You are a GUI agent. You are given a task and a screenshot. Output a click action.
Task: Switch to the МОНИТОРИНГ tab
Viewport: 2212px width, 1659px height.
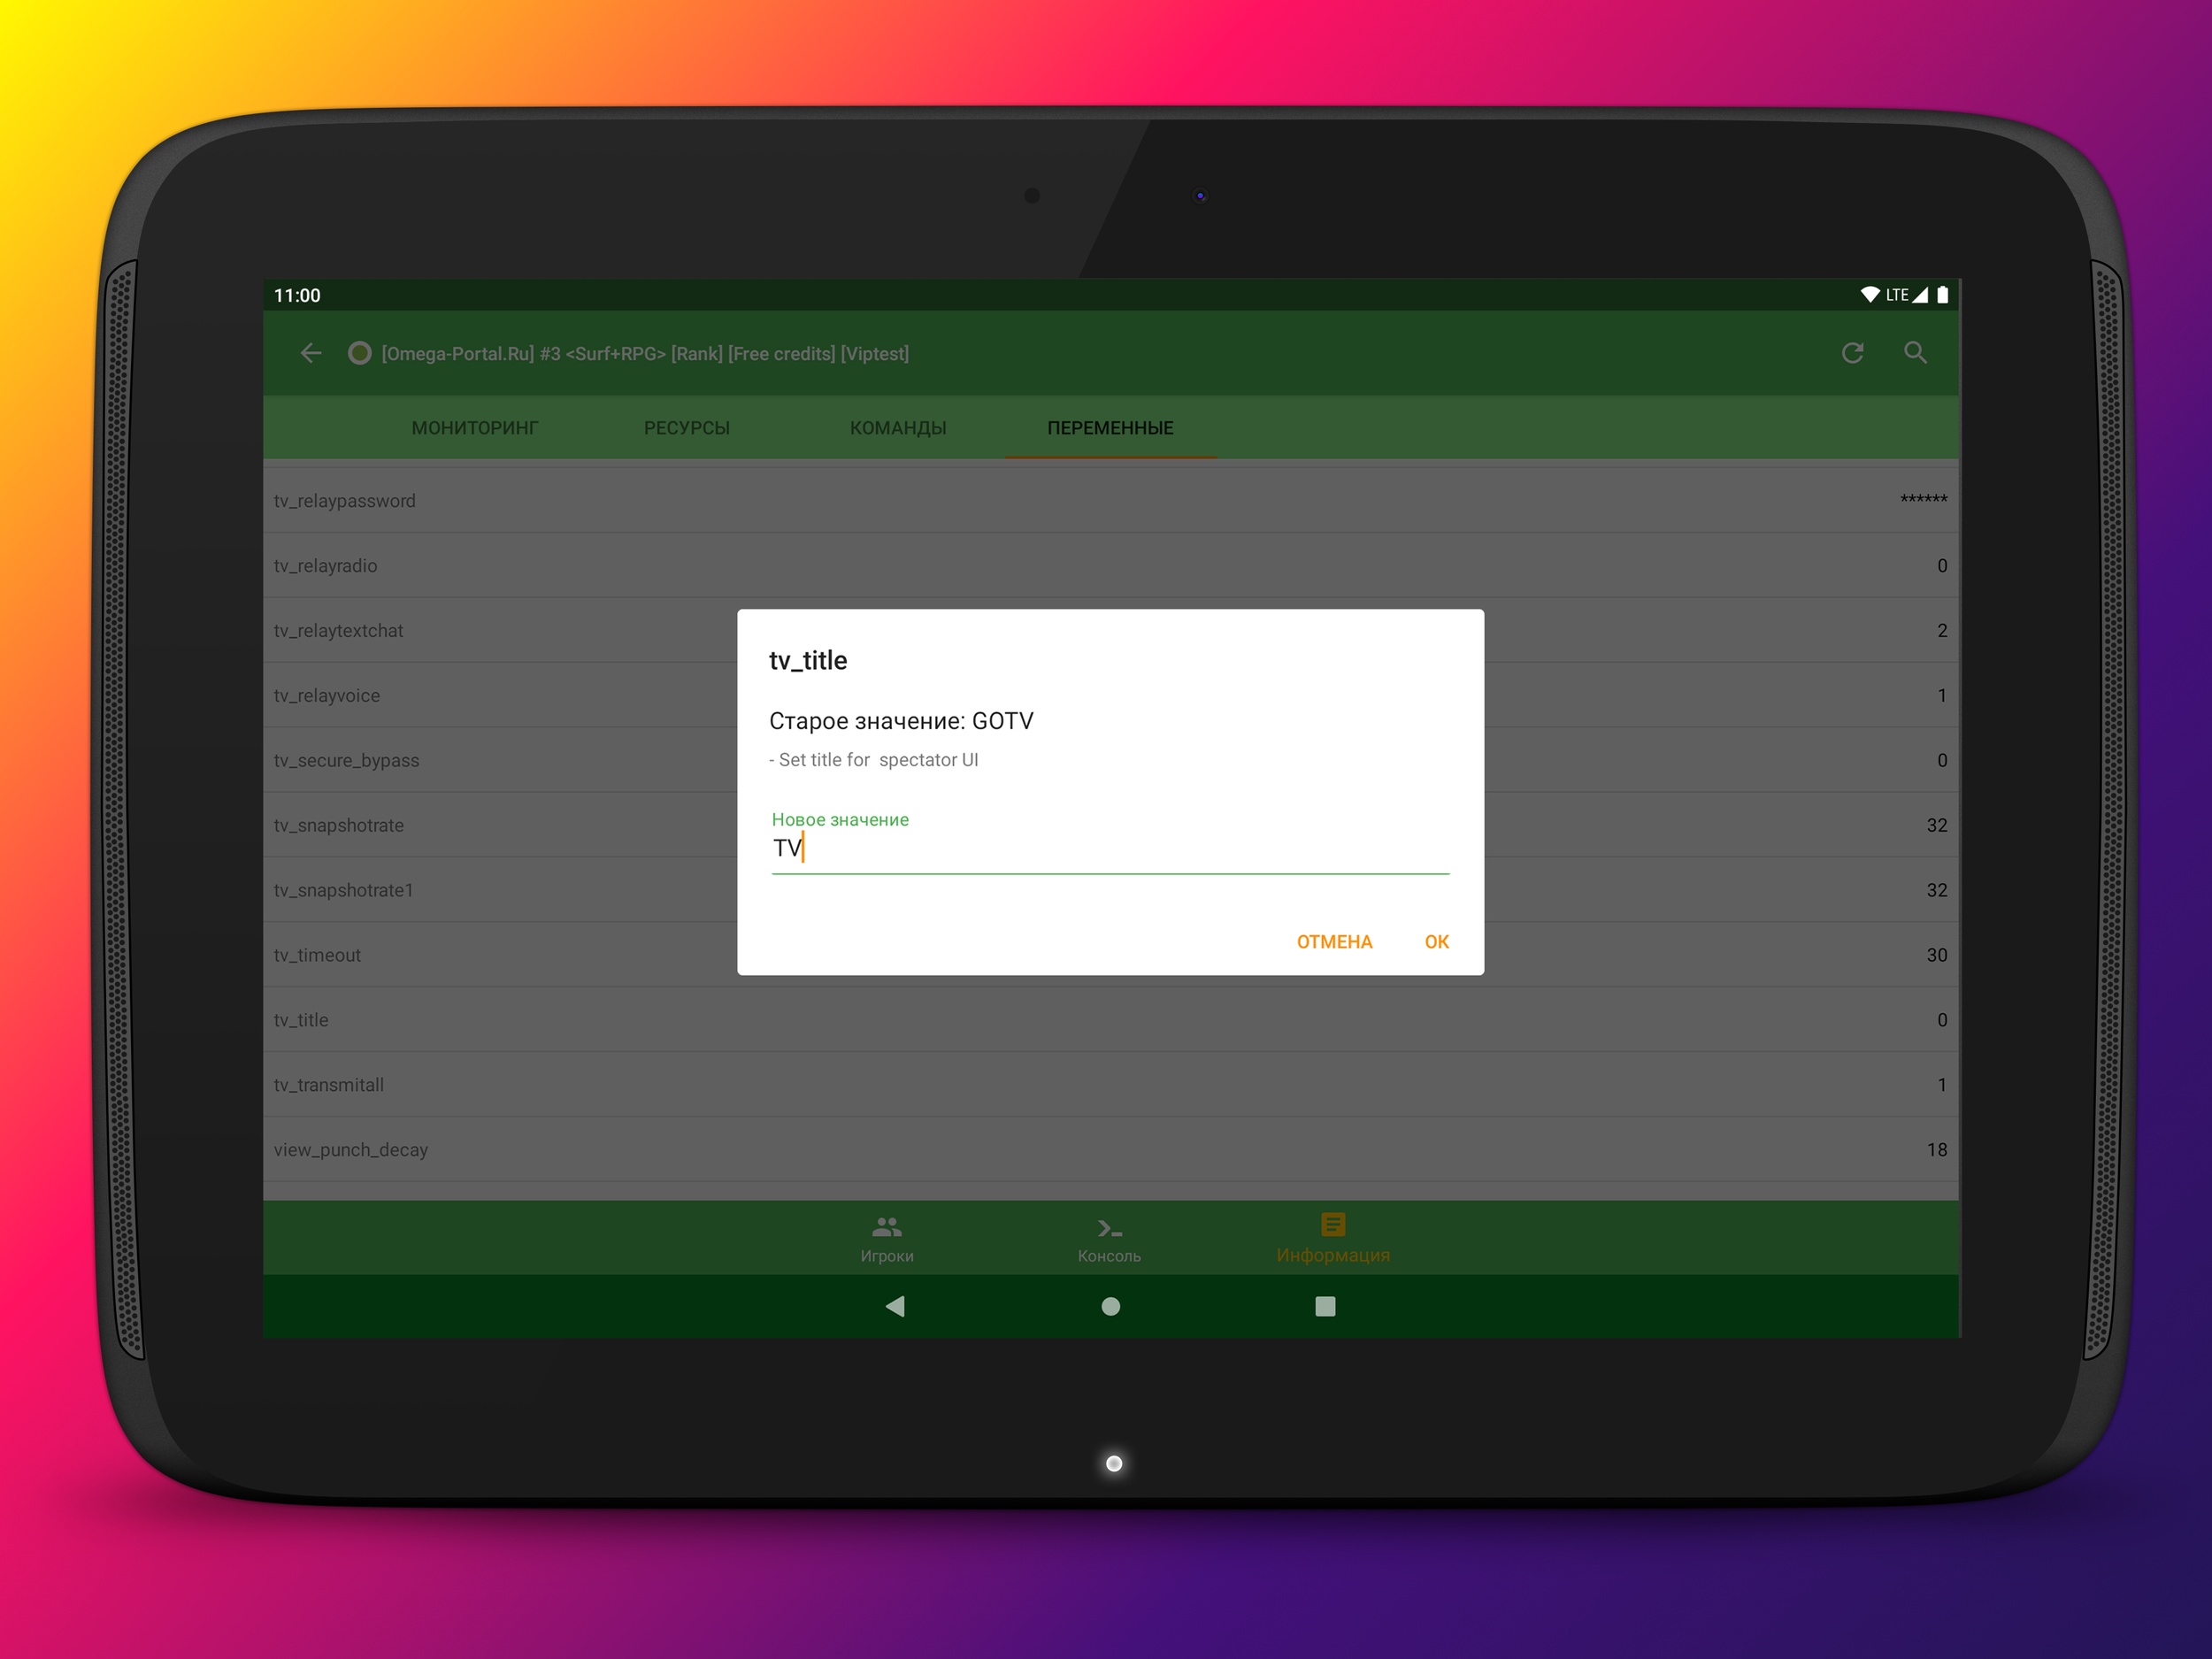(475, 428)
